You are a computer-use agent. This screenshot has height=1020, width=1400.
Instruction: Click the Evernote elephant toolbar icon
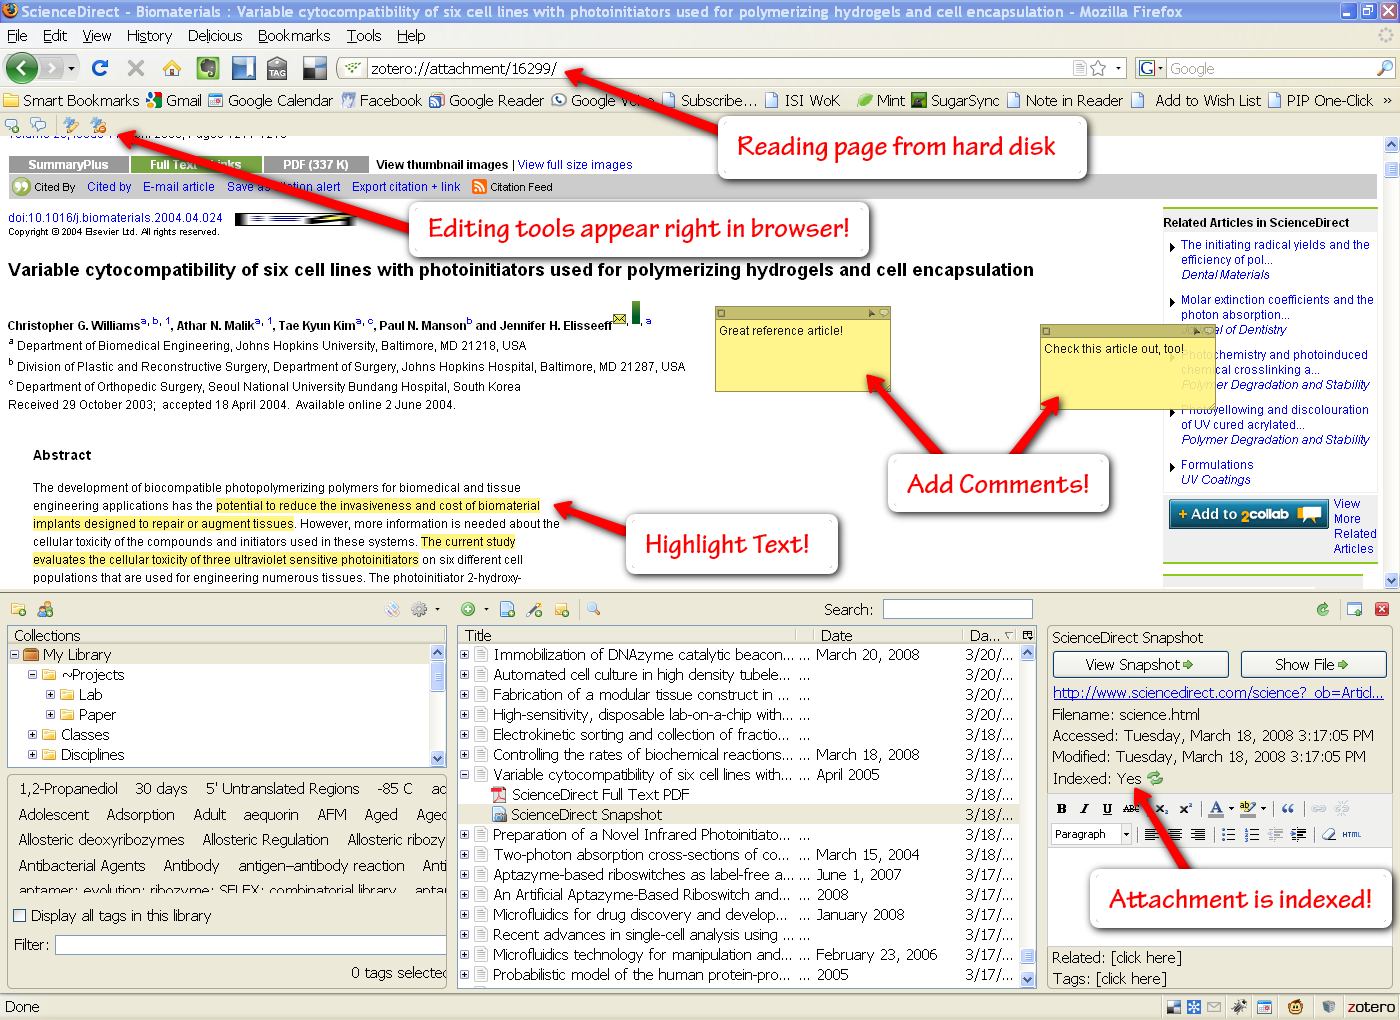207,68
